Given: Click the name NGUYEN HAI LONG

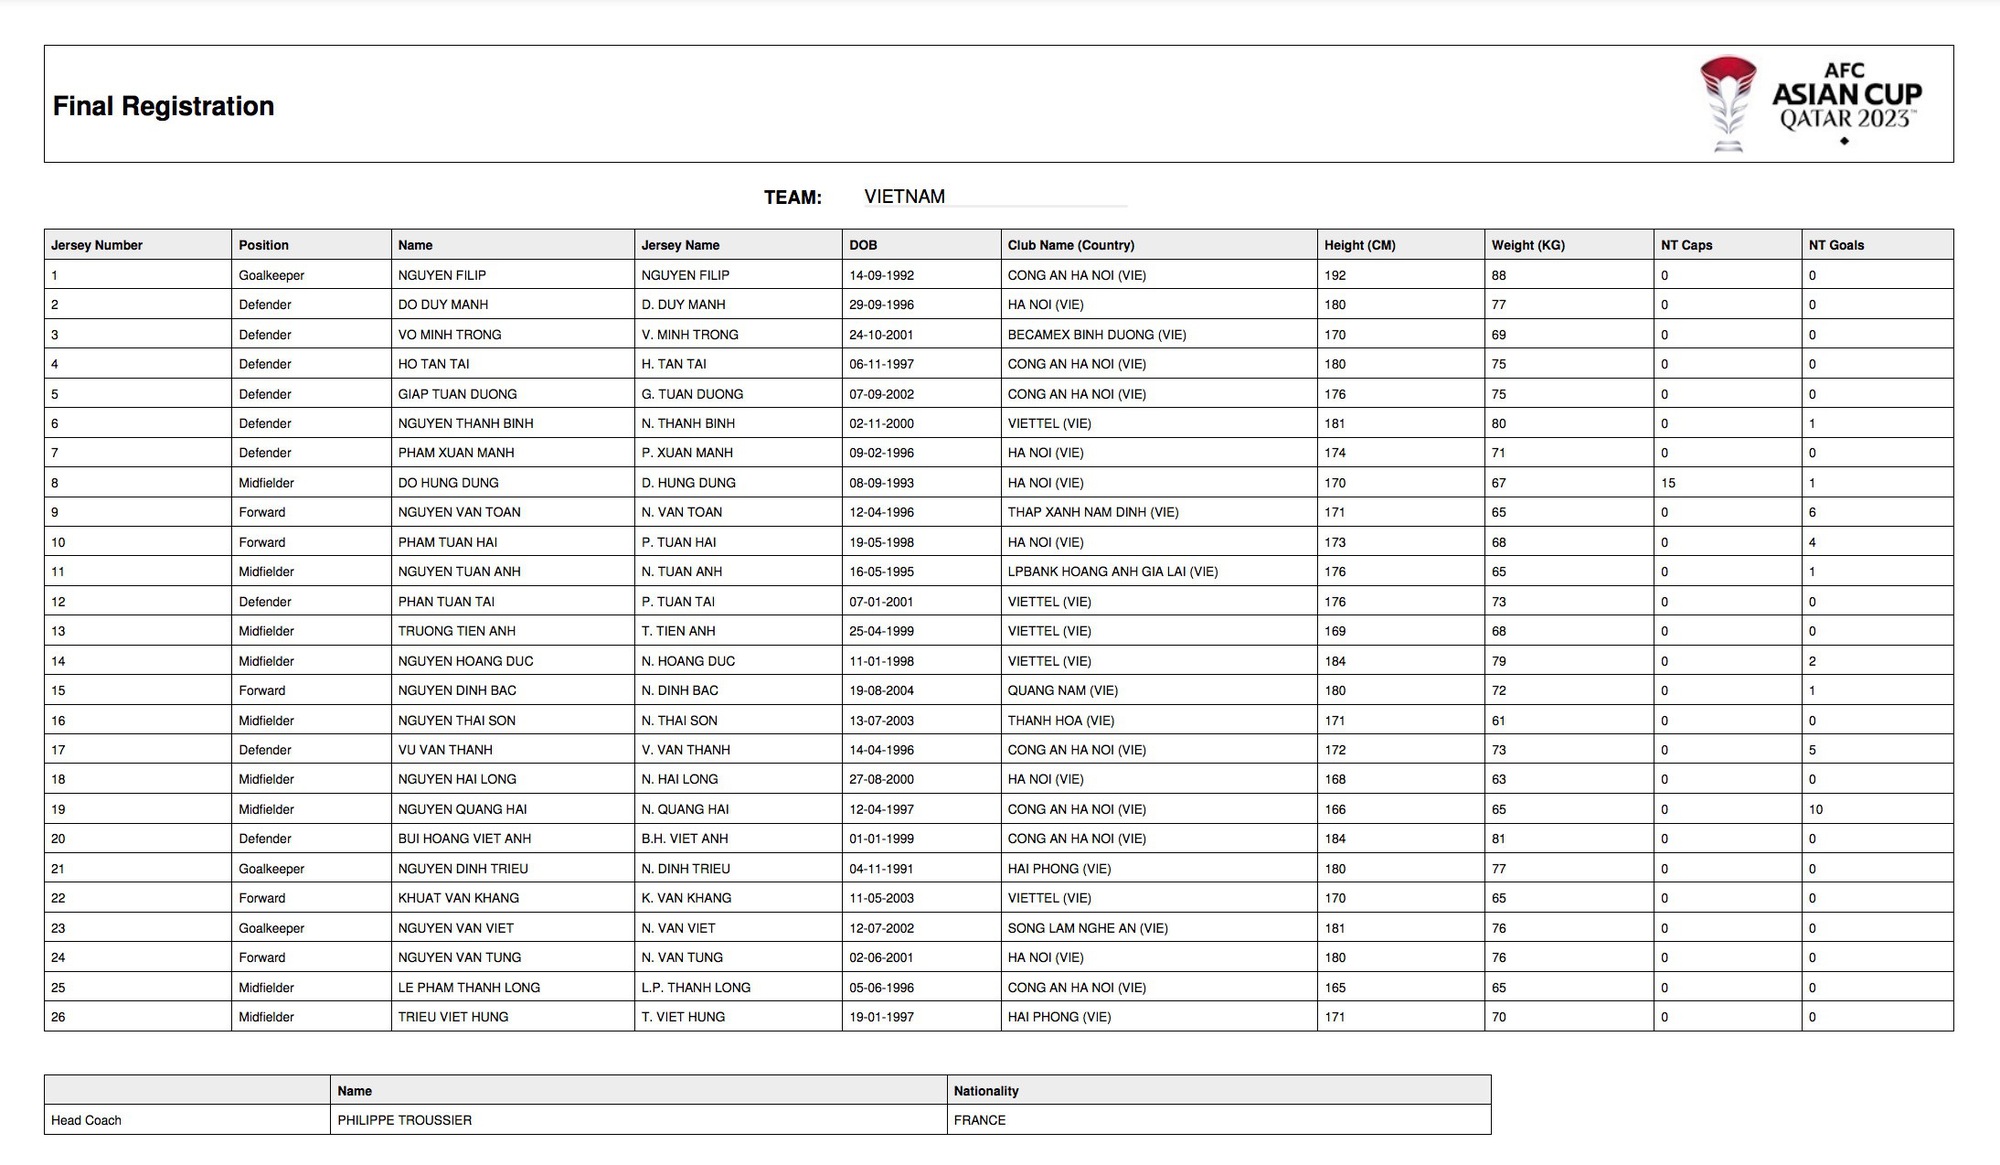Looking at the screenshot, I should (x=457, y=779).
